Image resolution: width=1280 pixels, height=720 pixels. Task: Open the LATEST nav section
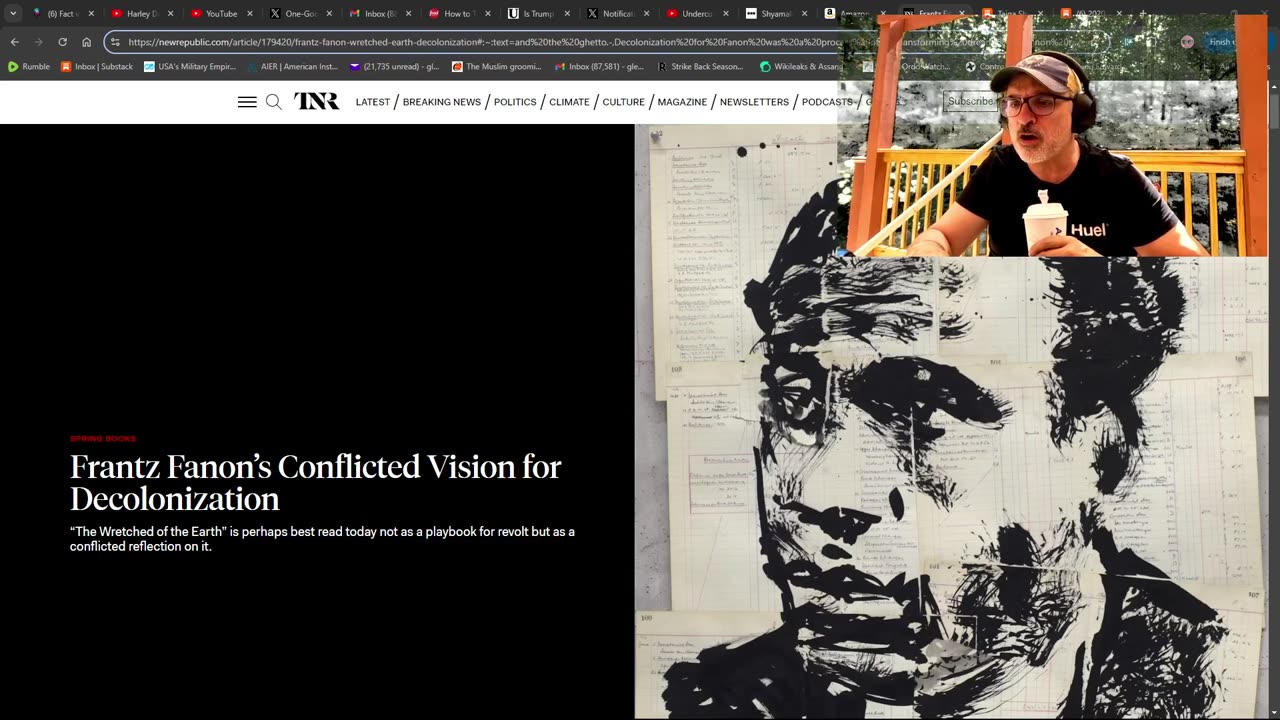click(x=373, y=102)
